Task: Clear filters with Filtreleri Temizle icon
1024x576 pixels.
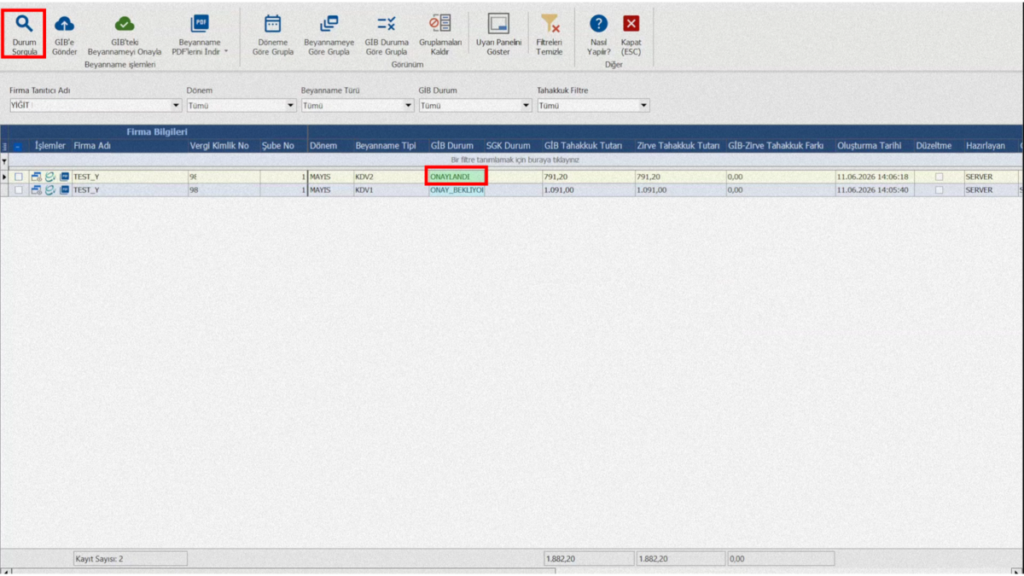Action: 550,24
